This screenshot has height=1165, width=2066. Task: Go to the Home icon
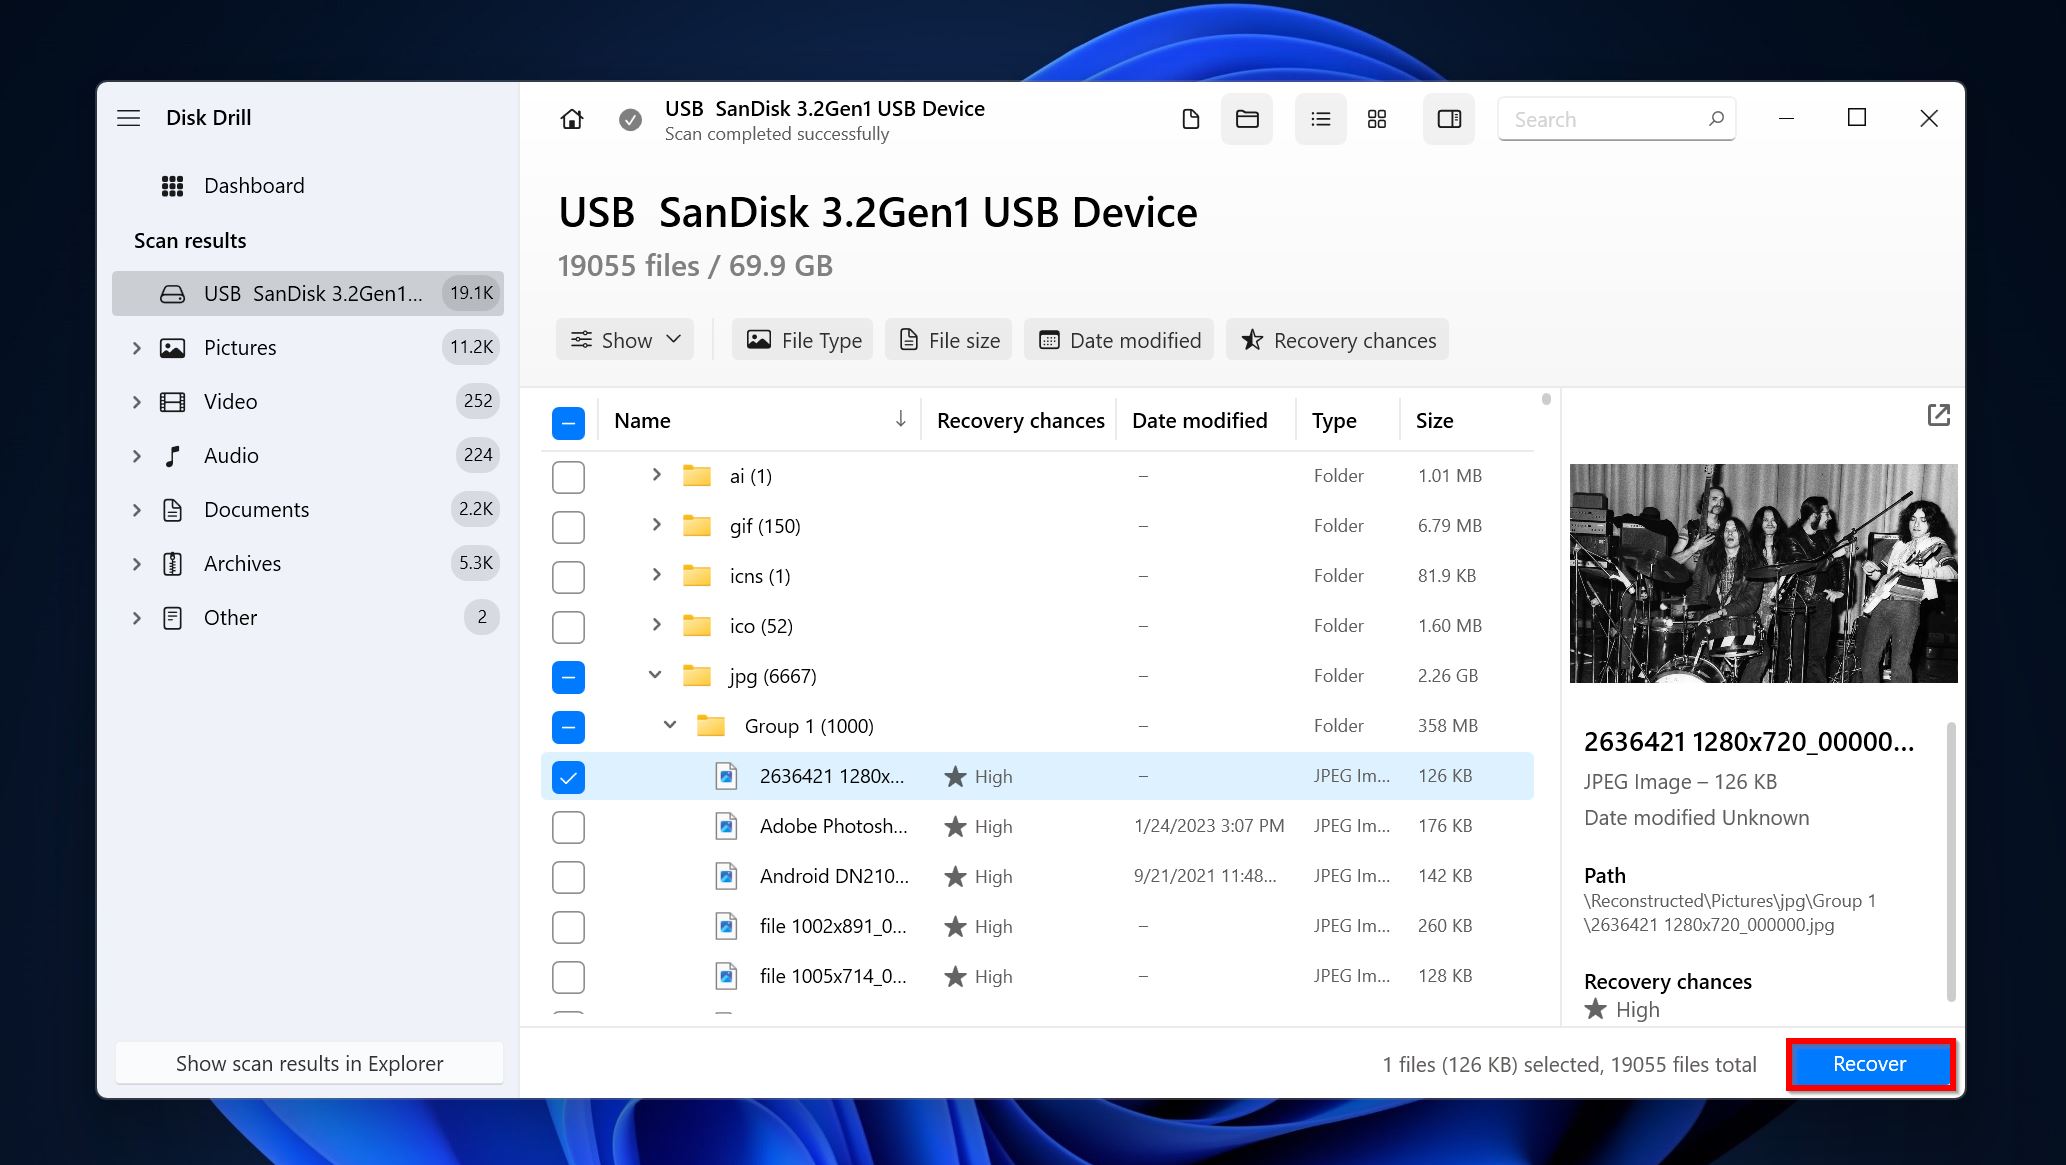572,119
